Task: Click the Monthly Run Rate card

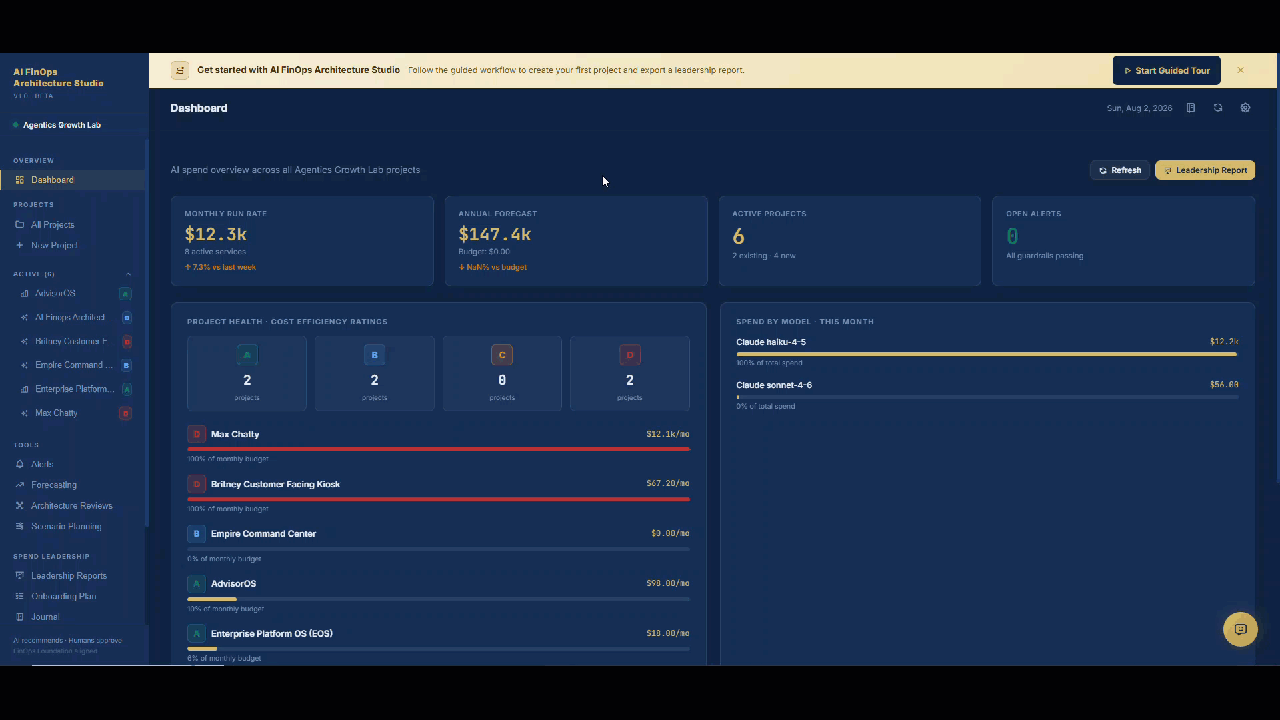Action: tap(302, 241)
